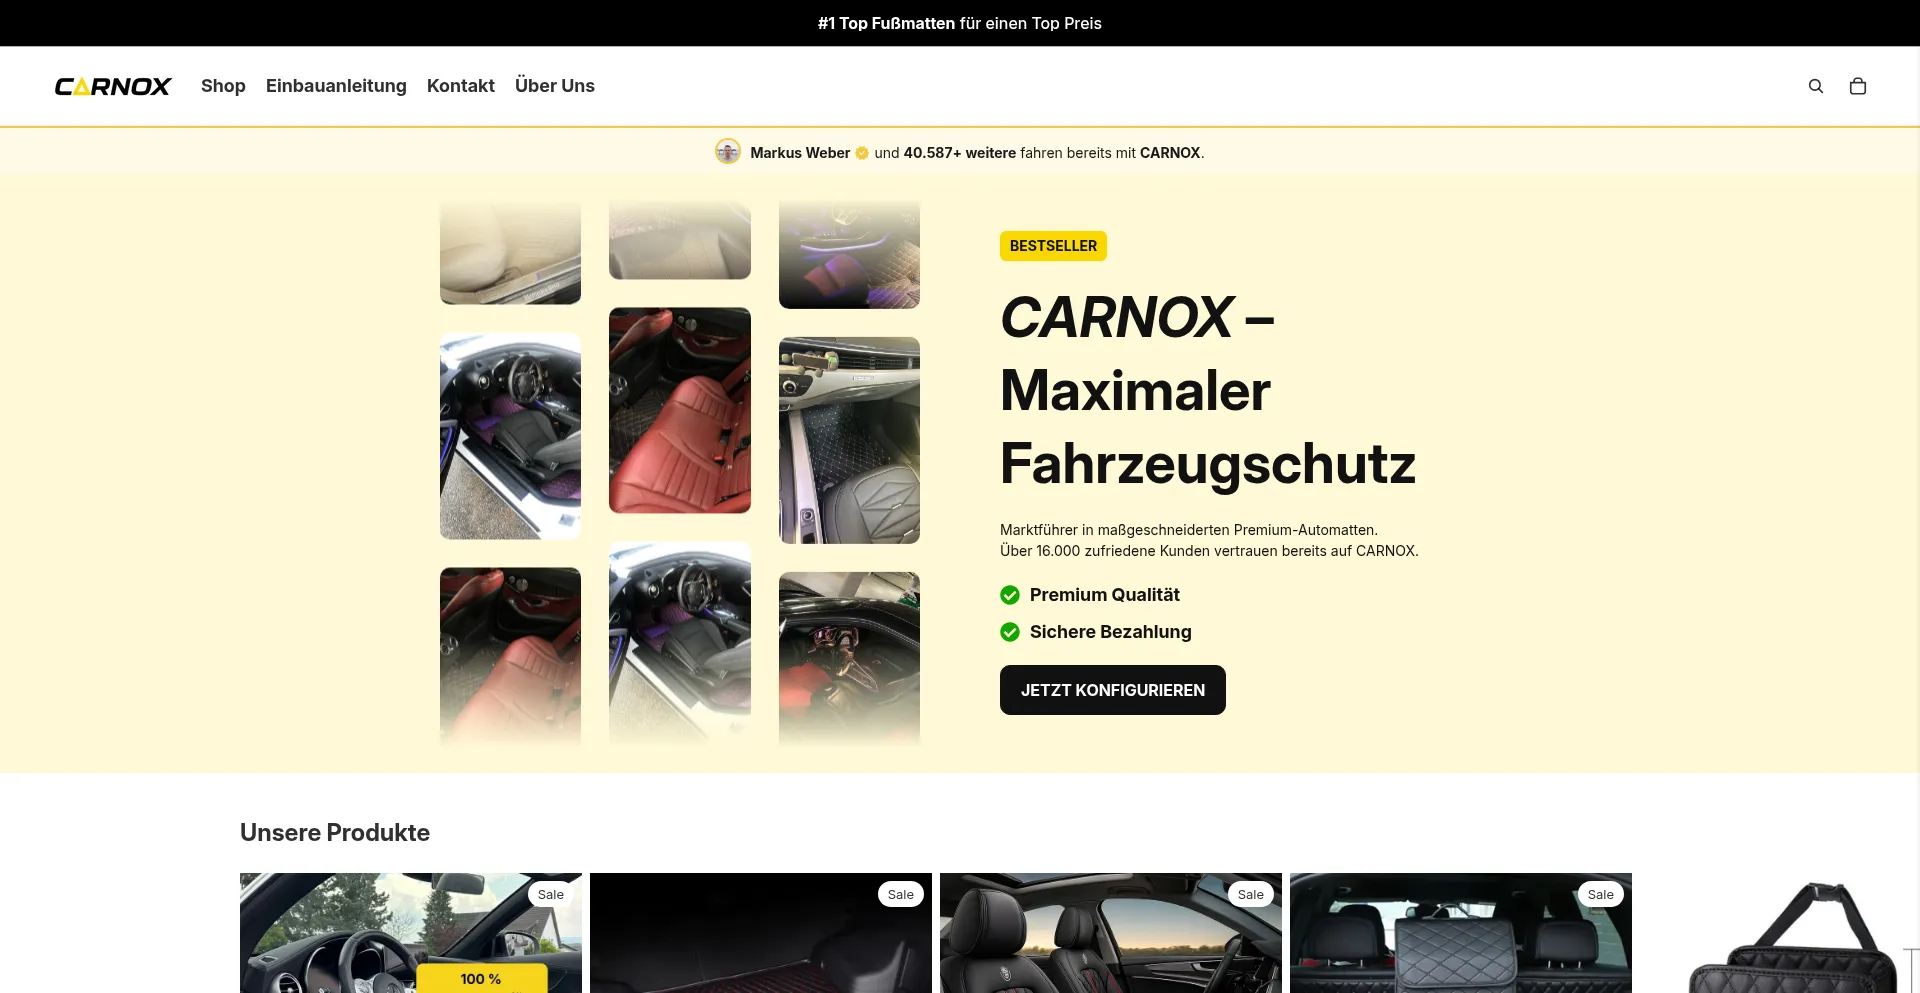This screenshot has height=993, width=1920.
Task: Open third product card with sunroof interior
Action: [x=1111, y=933]
